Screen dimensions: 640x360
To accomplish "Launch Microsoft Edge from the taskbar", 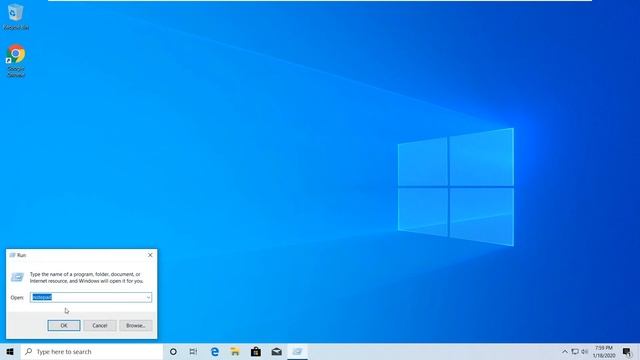I will [x=215, y=351].
